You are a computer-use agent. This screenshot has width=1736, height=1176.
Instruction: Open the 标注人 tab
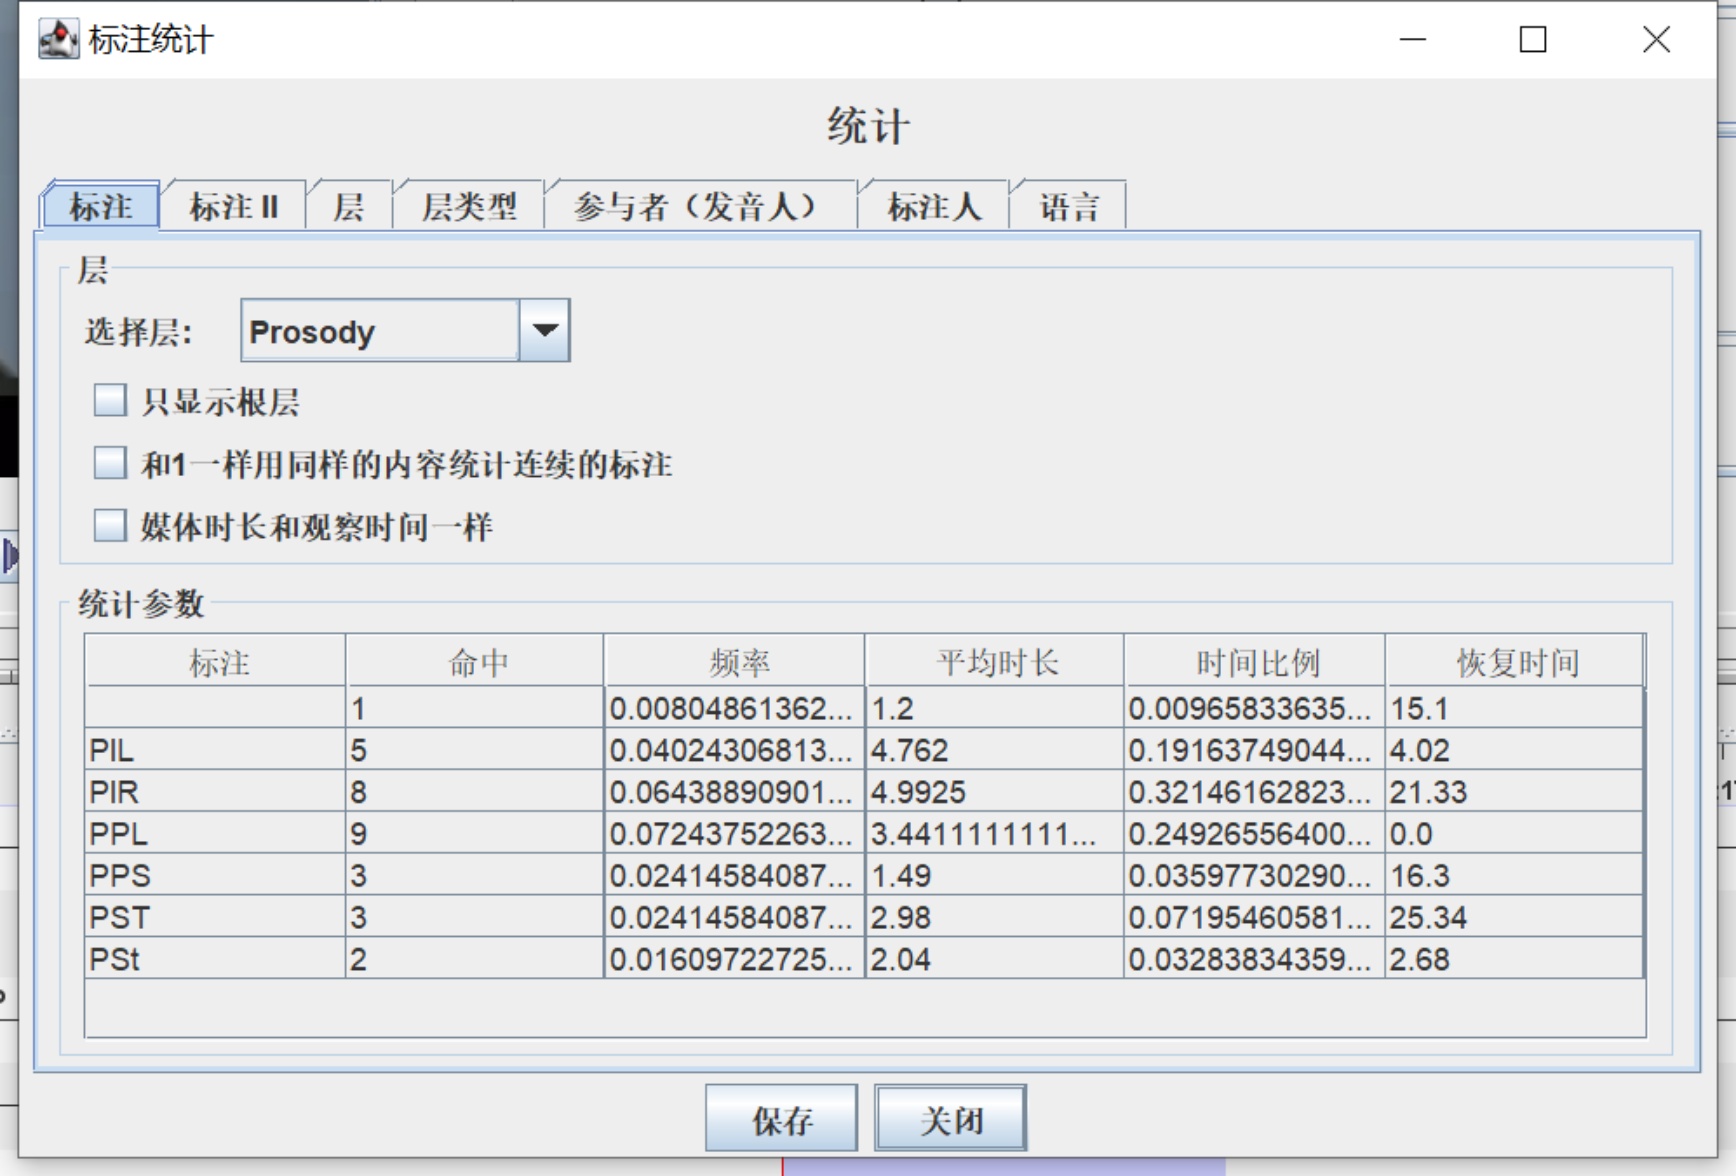click(x=934, y=207)
